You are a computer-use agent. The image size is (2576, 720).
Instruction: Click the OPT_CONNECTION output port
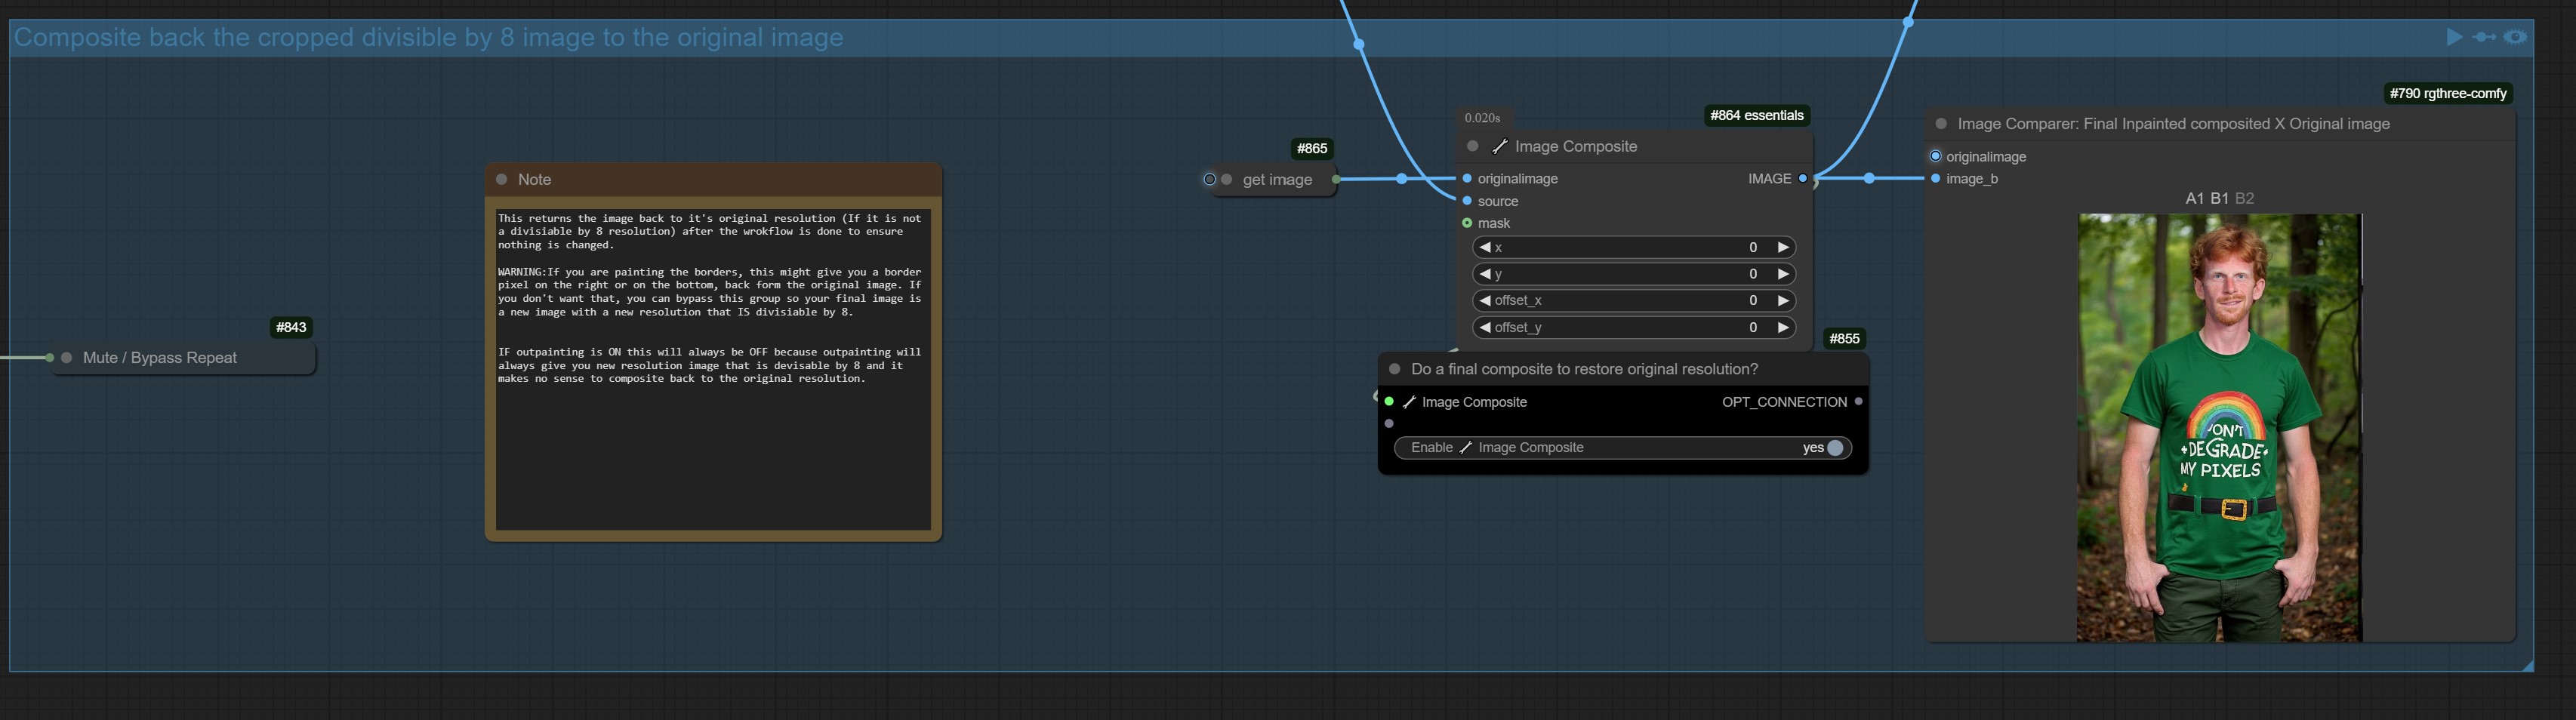[1858, 402]
